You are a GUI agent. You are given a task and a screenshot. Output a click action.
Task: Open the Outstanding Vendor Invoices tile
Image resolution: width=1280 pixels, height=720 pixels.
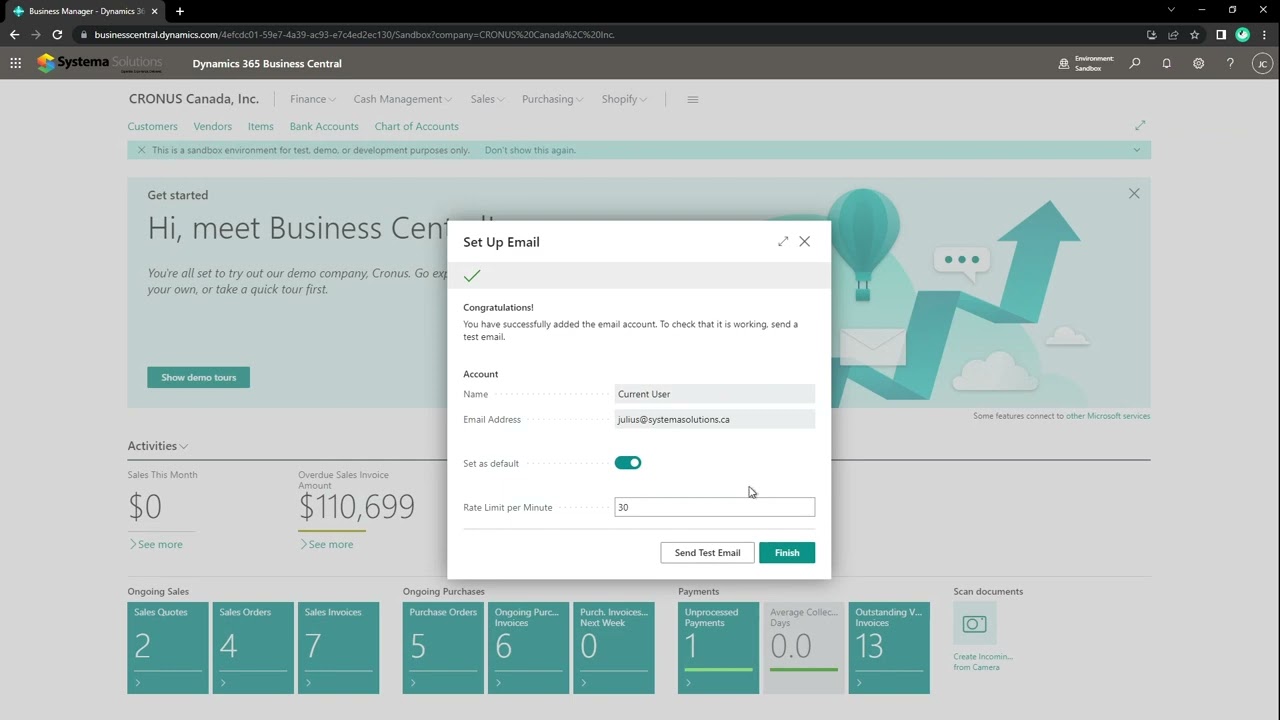889,648
